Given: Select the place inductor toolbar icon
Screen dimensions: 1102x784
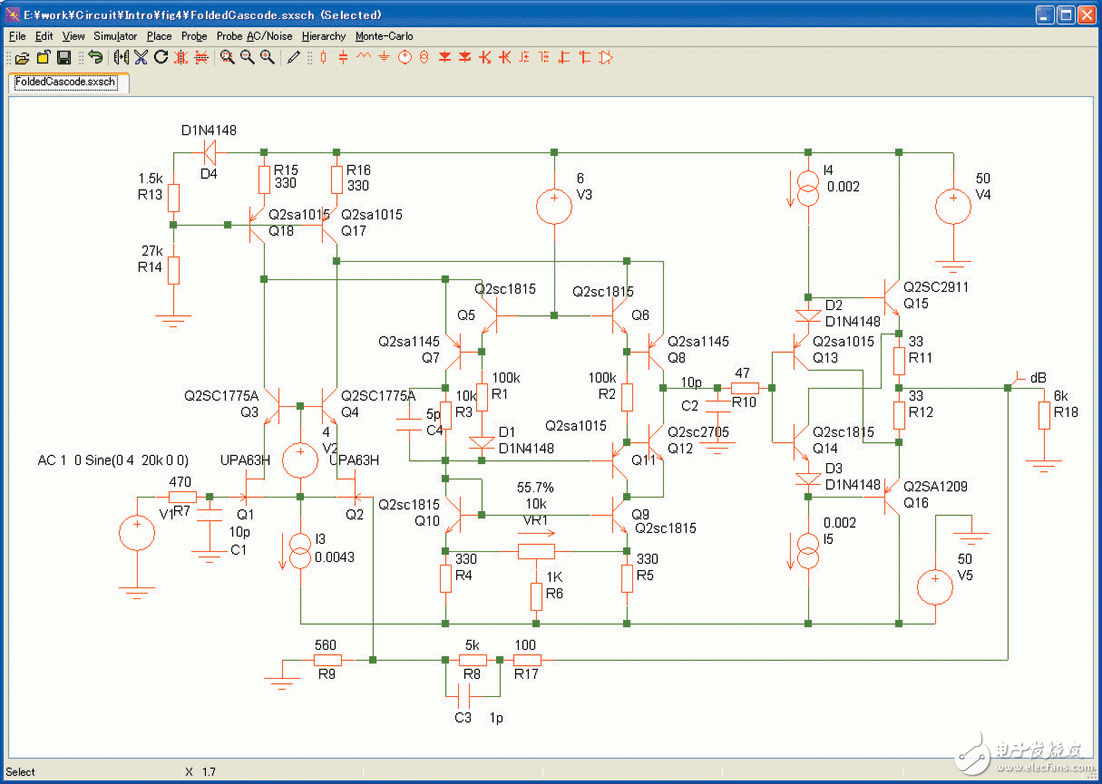Looking at the screenshot, I should [364, 58].
